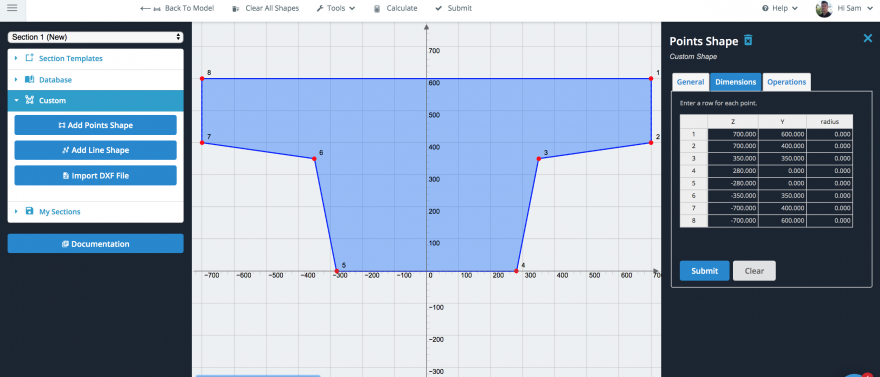Click the My Sections save icon
Image resolution: width=880 pixels, height=377 pixels.
[x=30, y=212]
